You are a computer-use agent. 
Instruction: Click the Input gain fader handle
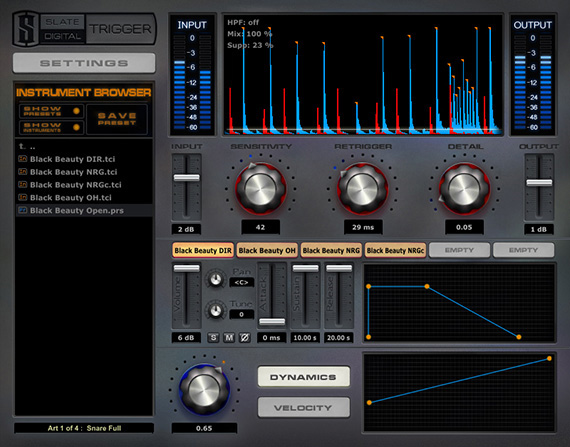coord(186,177)
